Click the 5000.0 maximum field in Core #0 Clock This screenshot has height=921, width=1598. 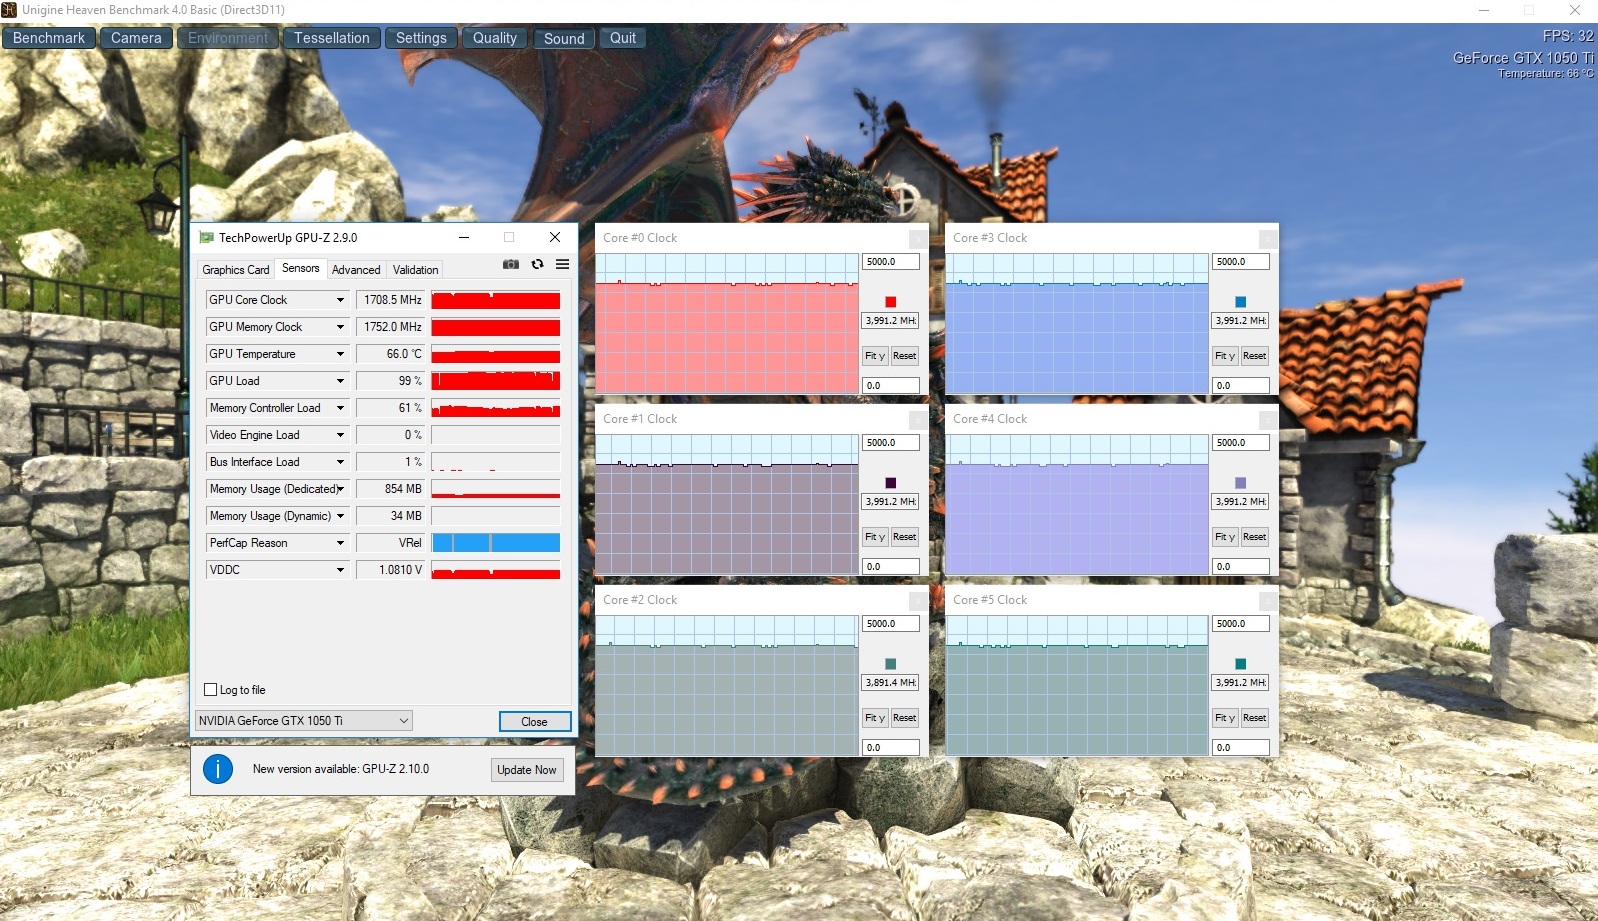890,262
